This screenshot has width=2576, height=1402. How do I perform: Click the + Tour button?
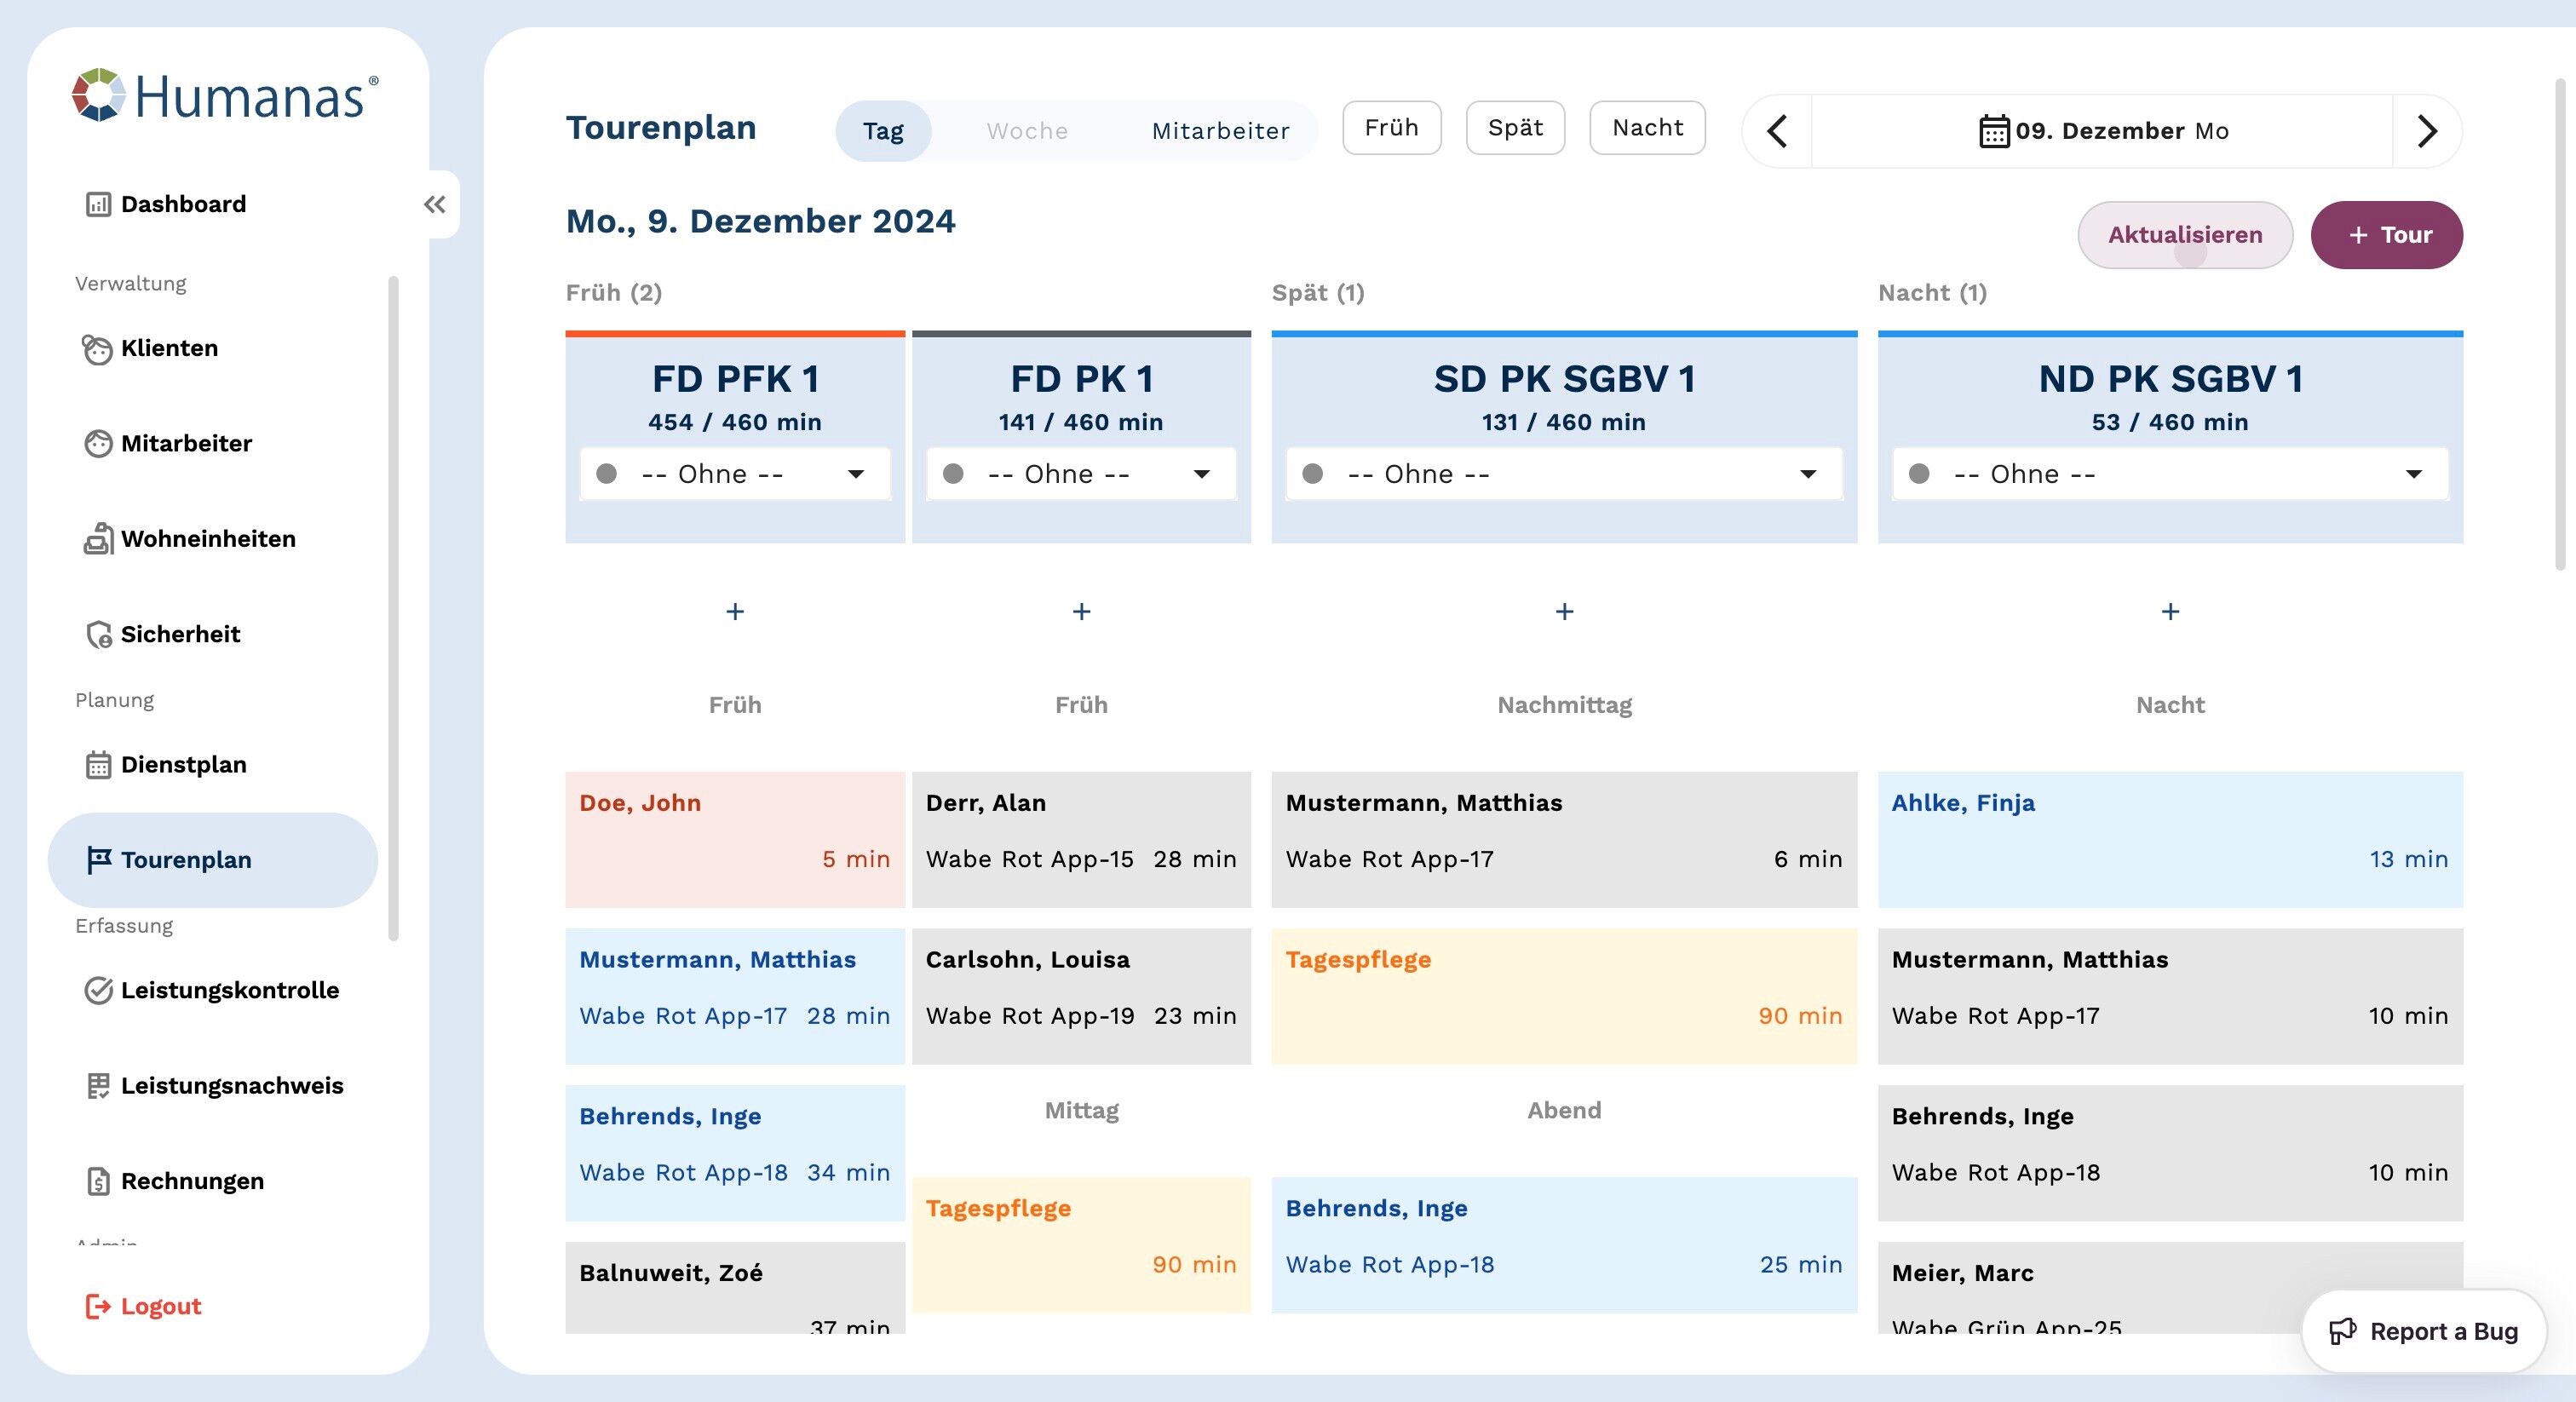(x=2386, y=235)
